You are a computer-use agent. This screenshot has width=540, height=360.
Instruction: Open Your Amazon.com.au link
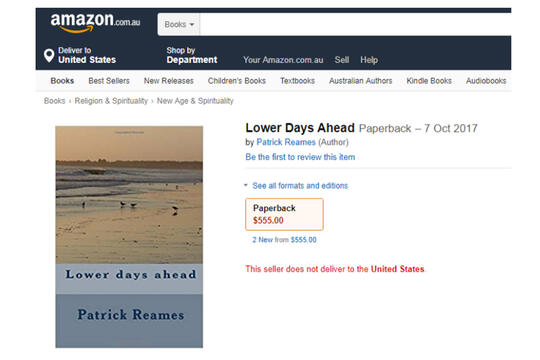coord(283,60)
